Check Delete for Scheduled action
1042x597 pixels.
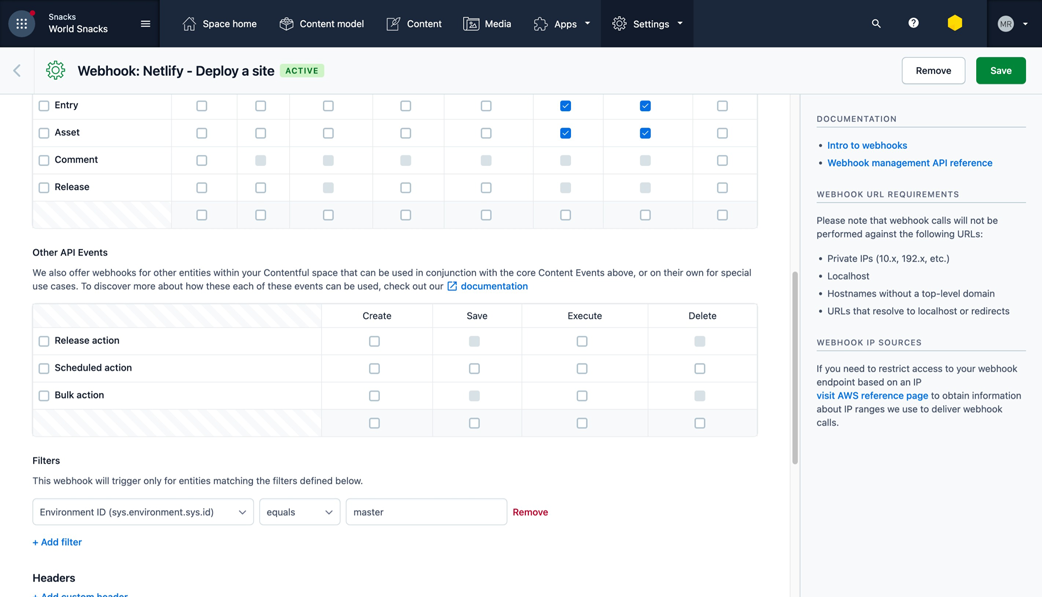700,368
